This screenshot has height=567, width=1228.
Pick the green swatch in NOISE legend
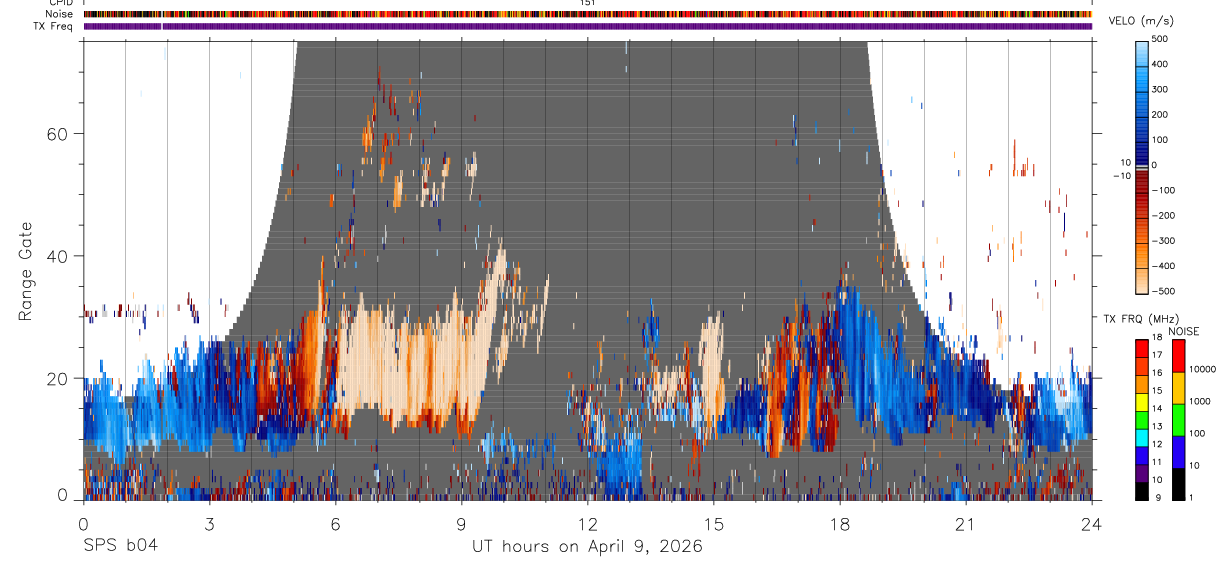(1178, 420)
